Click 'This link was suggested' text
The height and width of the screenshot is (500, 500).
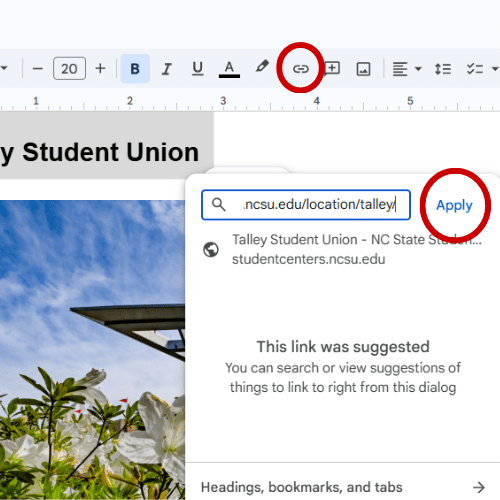click(343, 347)
